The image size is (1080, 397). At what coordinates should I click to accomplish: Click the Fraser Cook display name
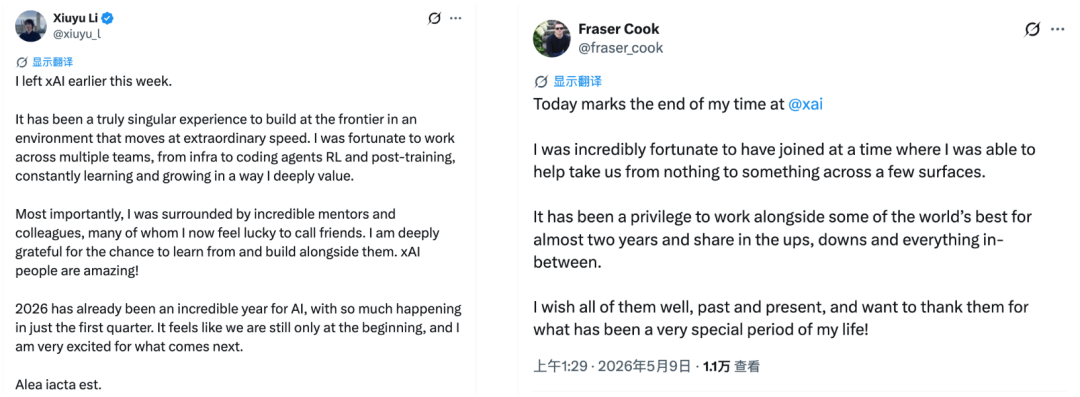[x=618, y=30]
